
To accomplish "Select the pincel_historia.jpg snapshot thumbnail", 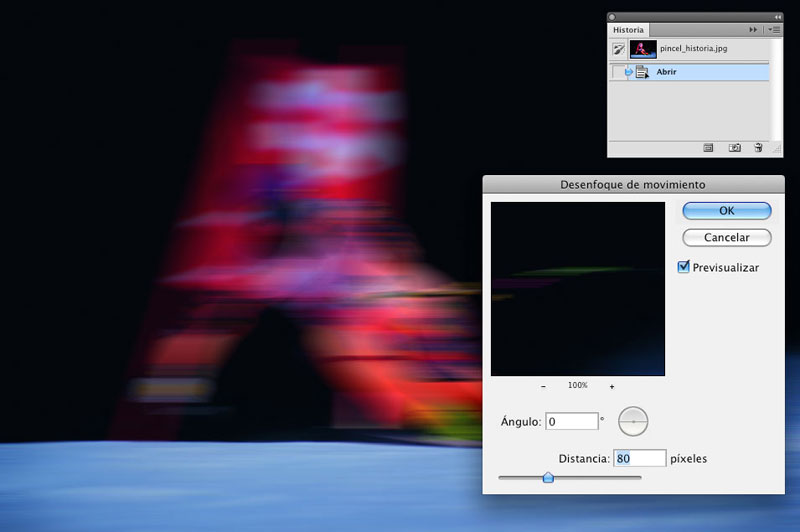I will pyautogui.click(x=643, y=49).
